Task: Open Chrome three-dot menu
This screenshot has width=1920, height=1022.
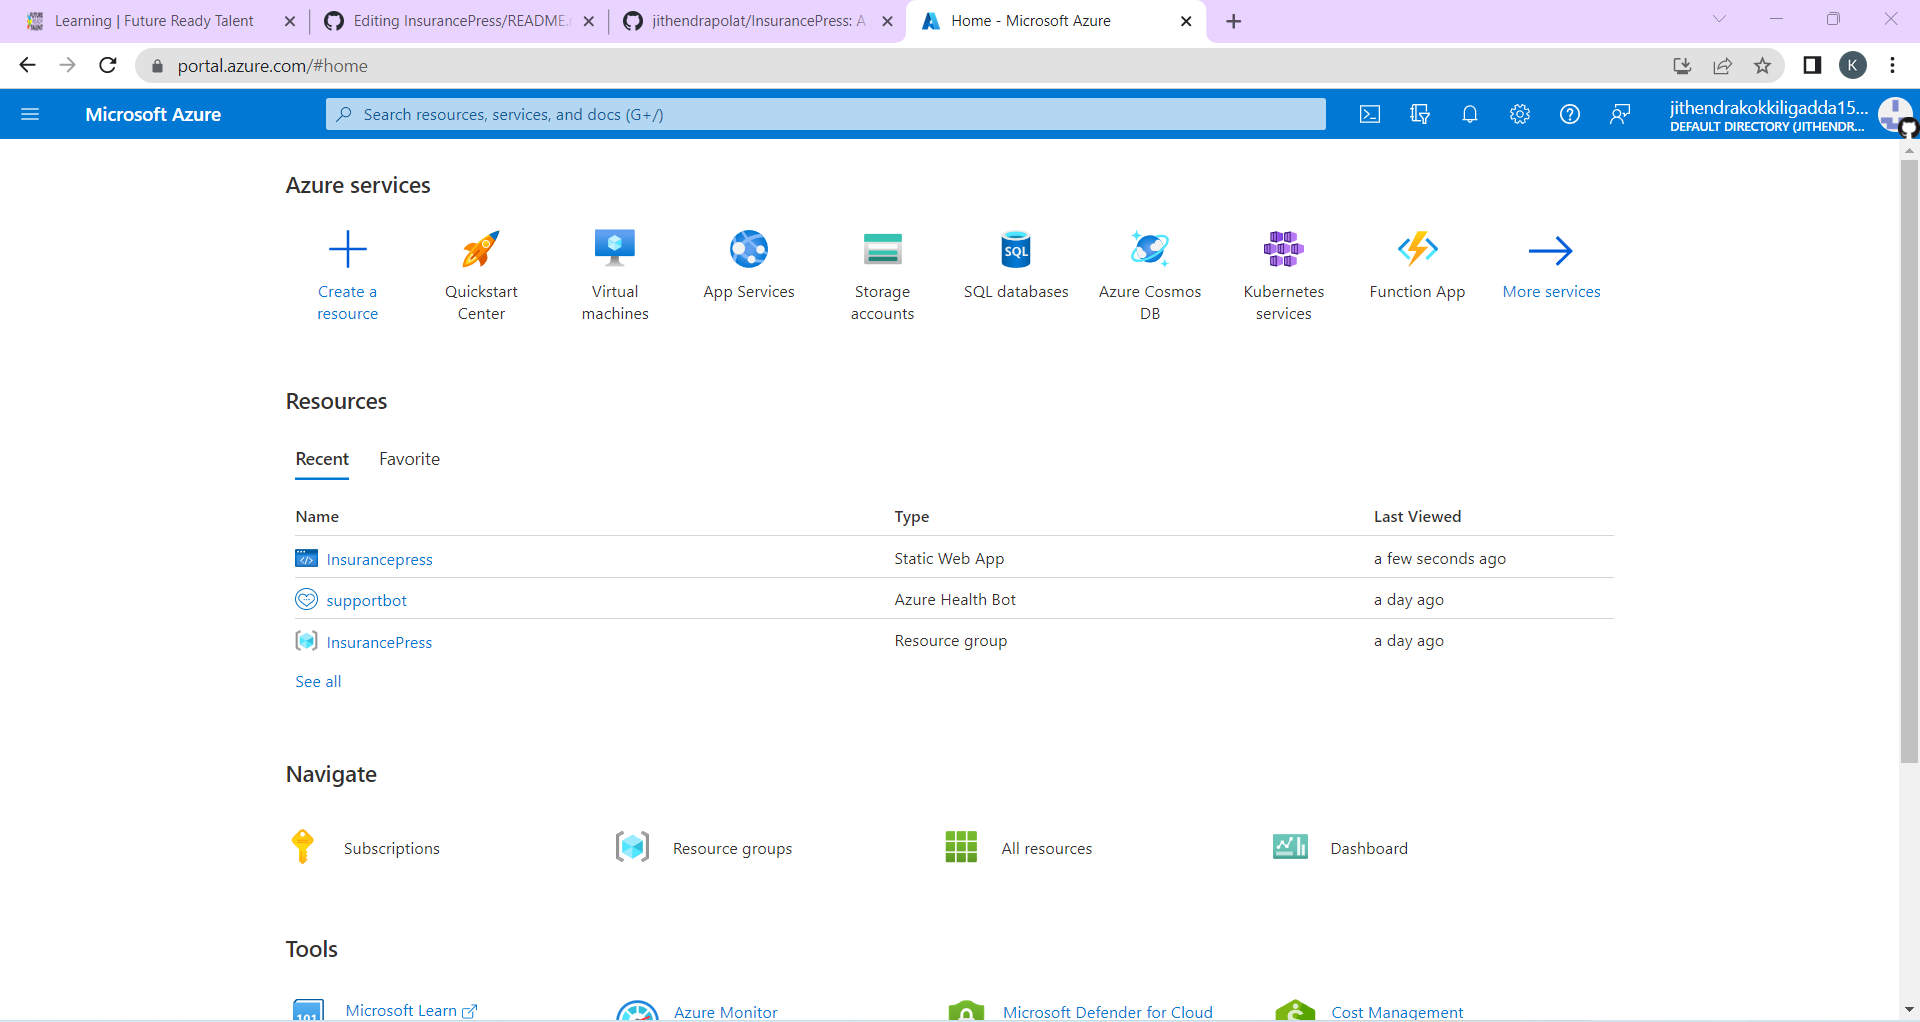Action: pyautogui.click(x=1892, y=66)
